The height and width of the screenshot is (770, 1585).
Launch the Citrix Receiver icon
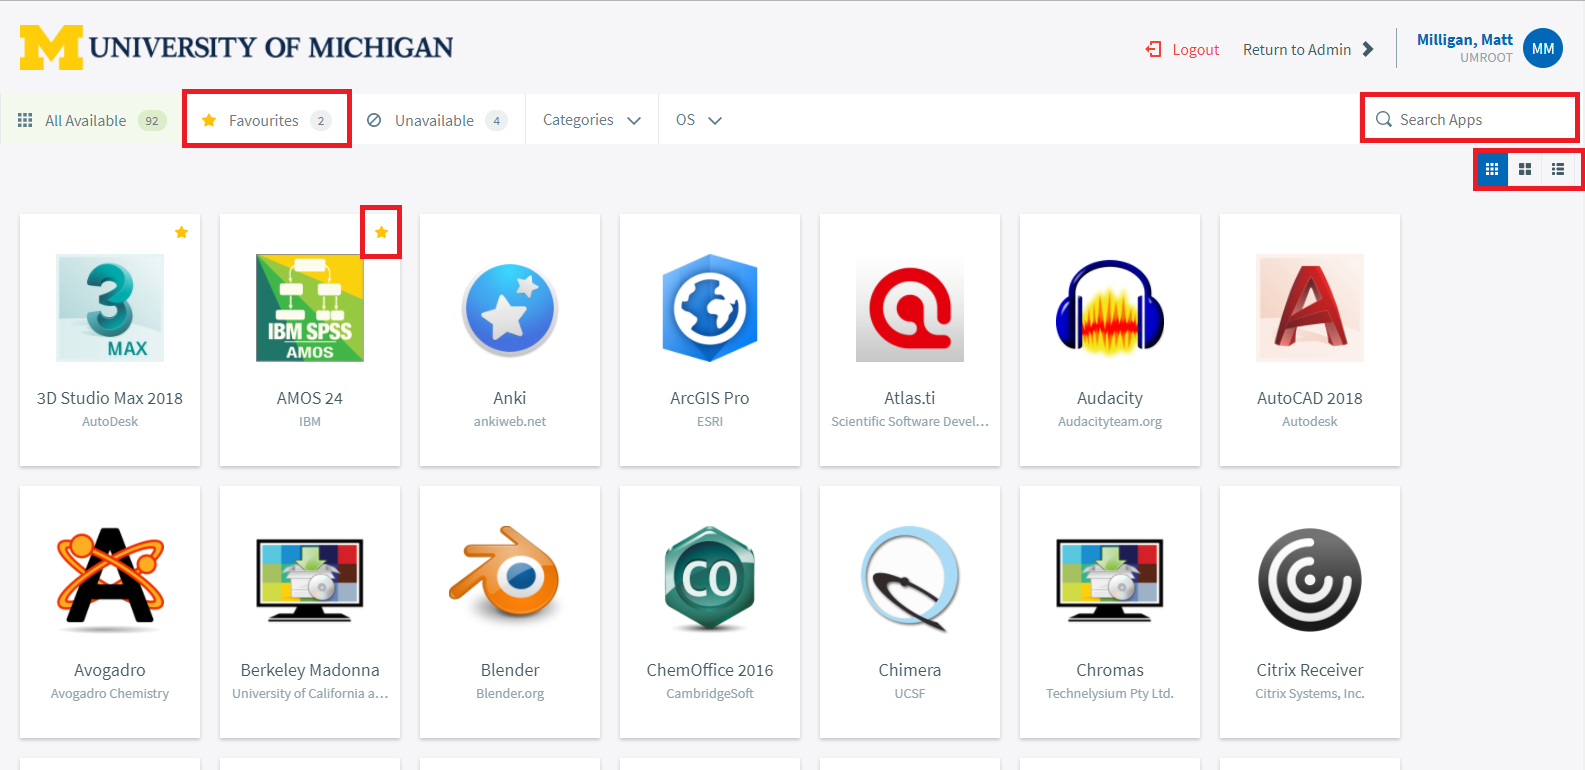[1310, 580]
